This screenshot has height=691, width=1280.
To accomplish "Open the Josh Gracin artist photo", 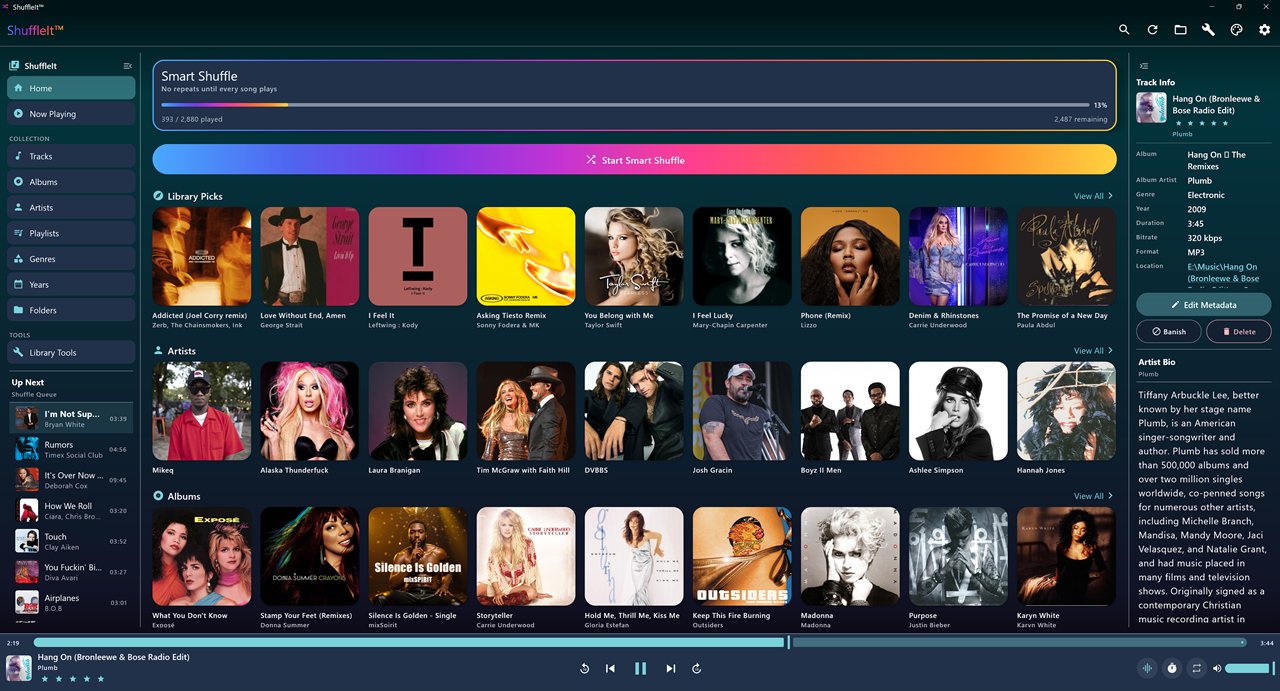I will (x=742, y=411).
